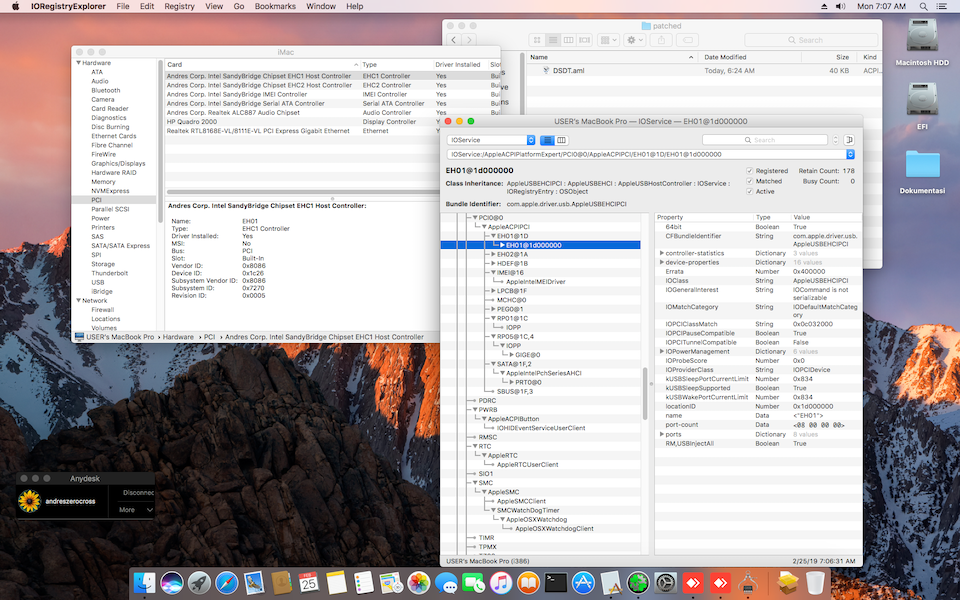Click the Anydesk Disconnect button
The height and width of the screenshot is (600, 960).
point(138,492)
